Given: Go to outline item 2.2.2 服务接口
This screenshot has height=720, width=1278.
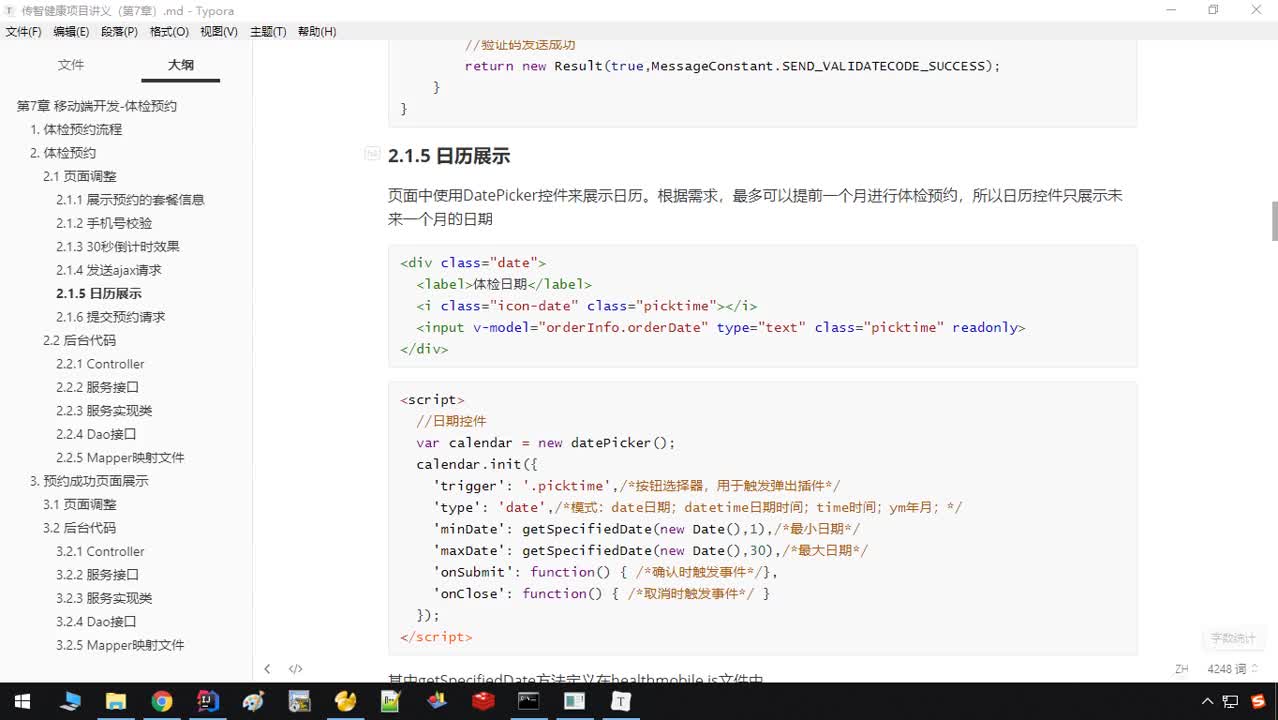Looking at the screenshot, I should click(97, 387).
